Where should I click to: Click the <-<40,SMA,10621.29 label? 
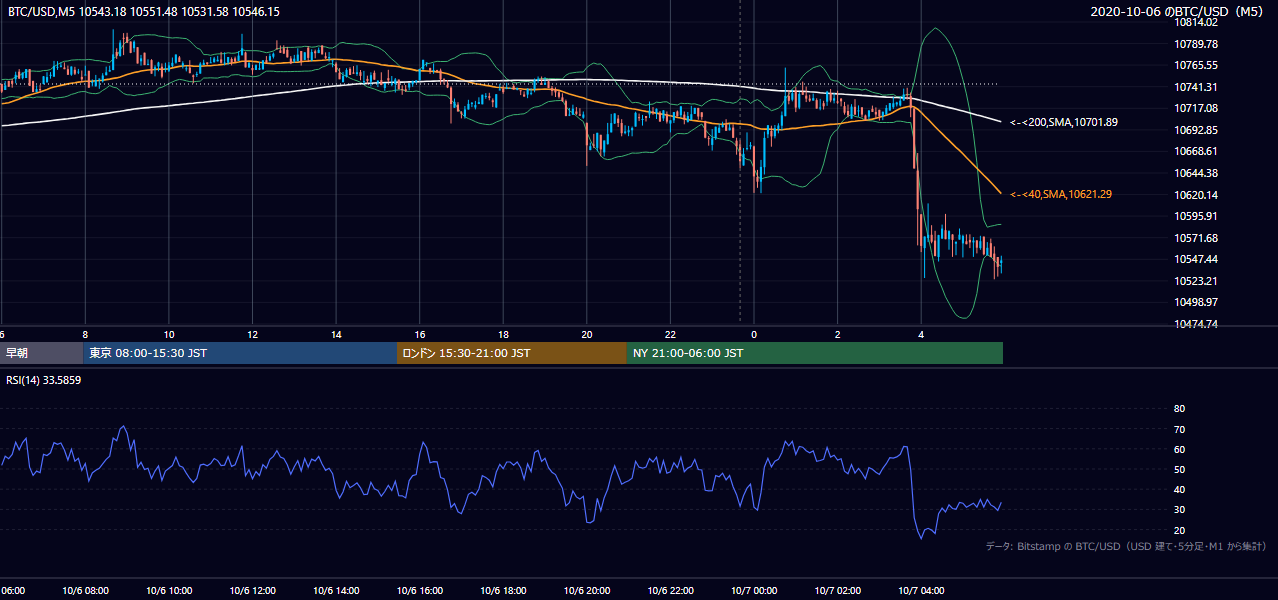click(x=1061, y=194)
